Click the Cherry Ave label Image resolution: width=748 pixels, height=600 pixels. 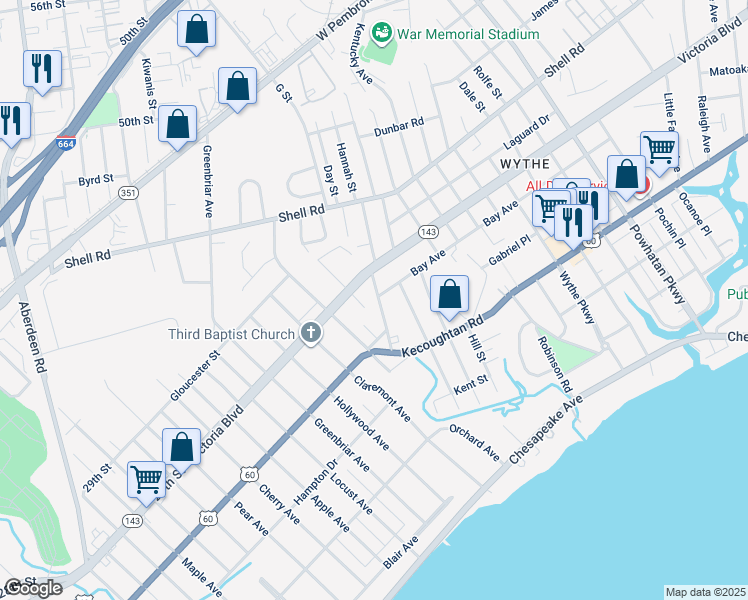(279, 504)
